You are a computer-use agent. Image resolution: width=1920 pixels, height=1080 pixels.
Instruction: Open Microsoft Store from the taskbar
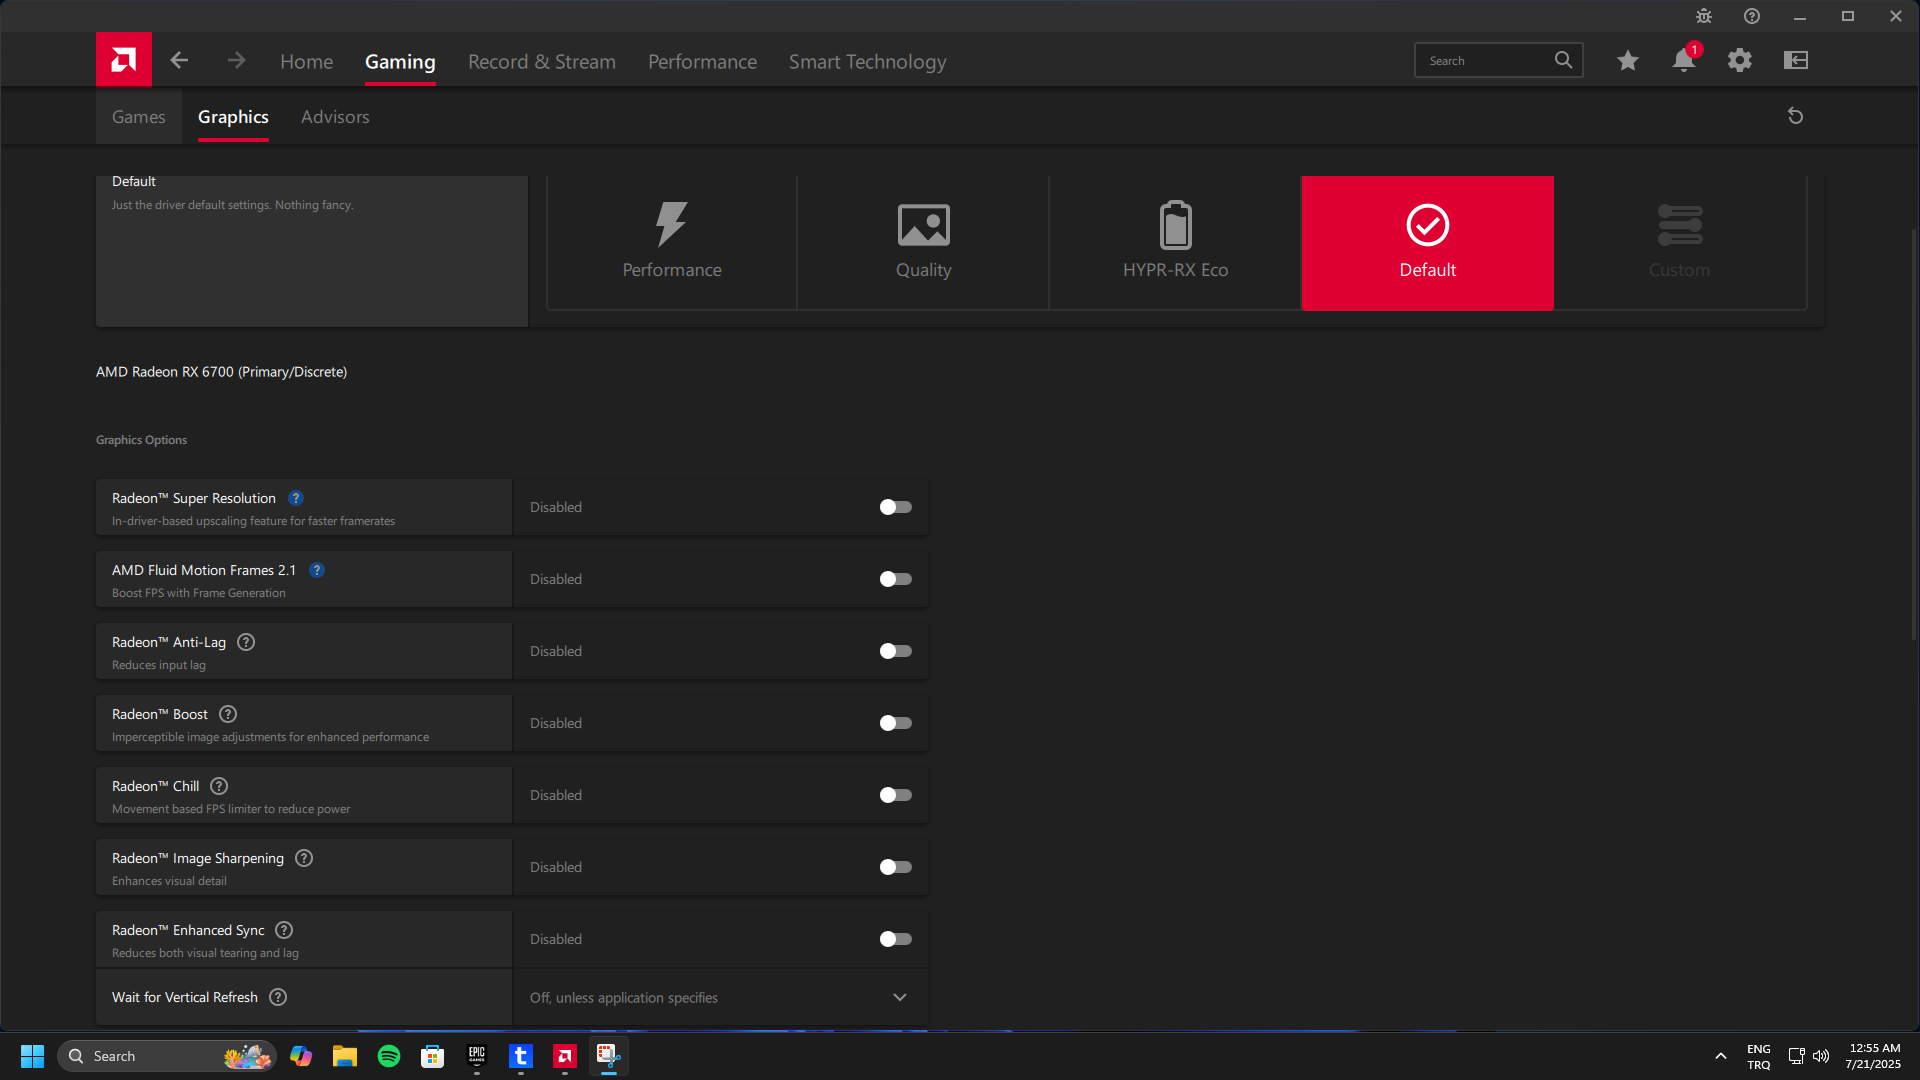pyautogui.click(x=433, y=1056)
